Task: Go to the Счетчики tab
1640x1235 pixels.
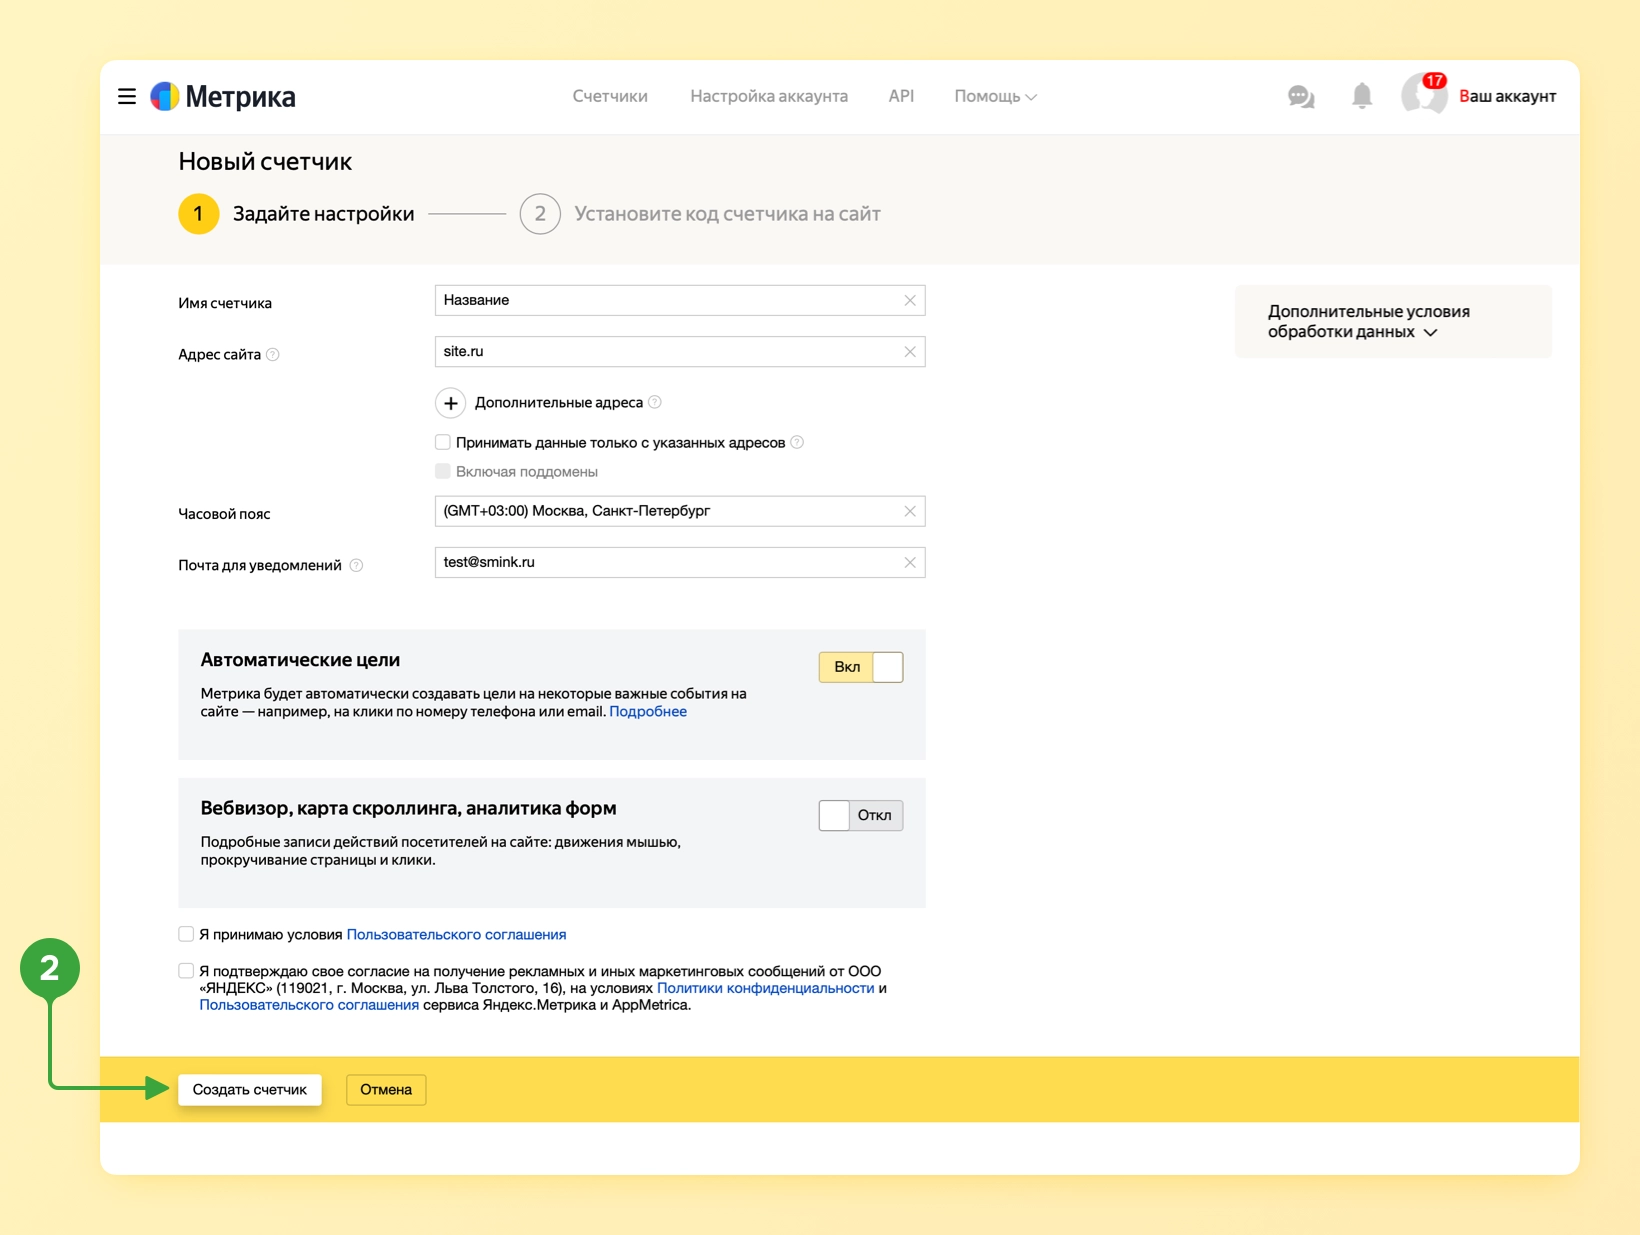Action: pyautogui.click(x=610, y=96)
